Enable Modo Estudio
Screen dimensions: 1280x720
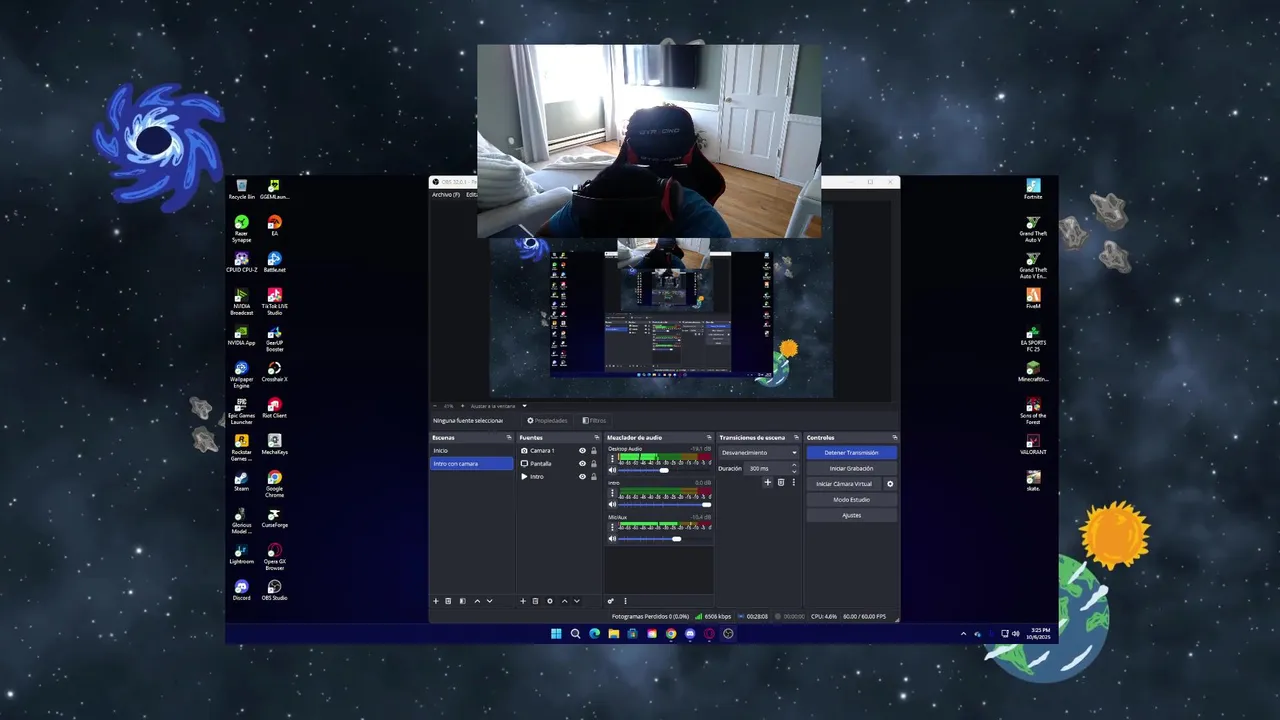(851, 500)
